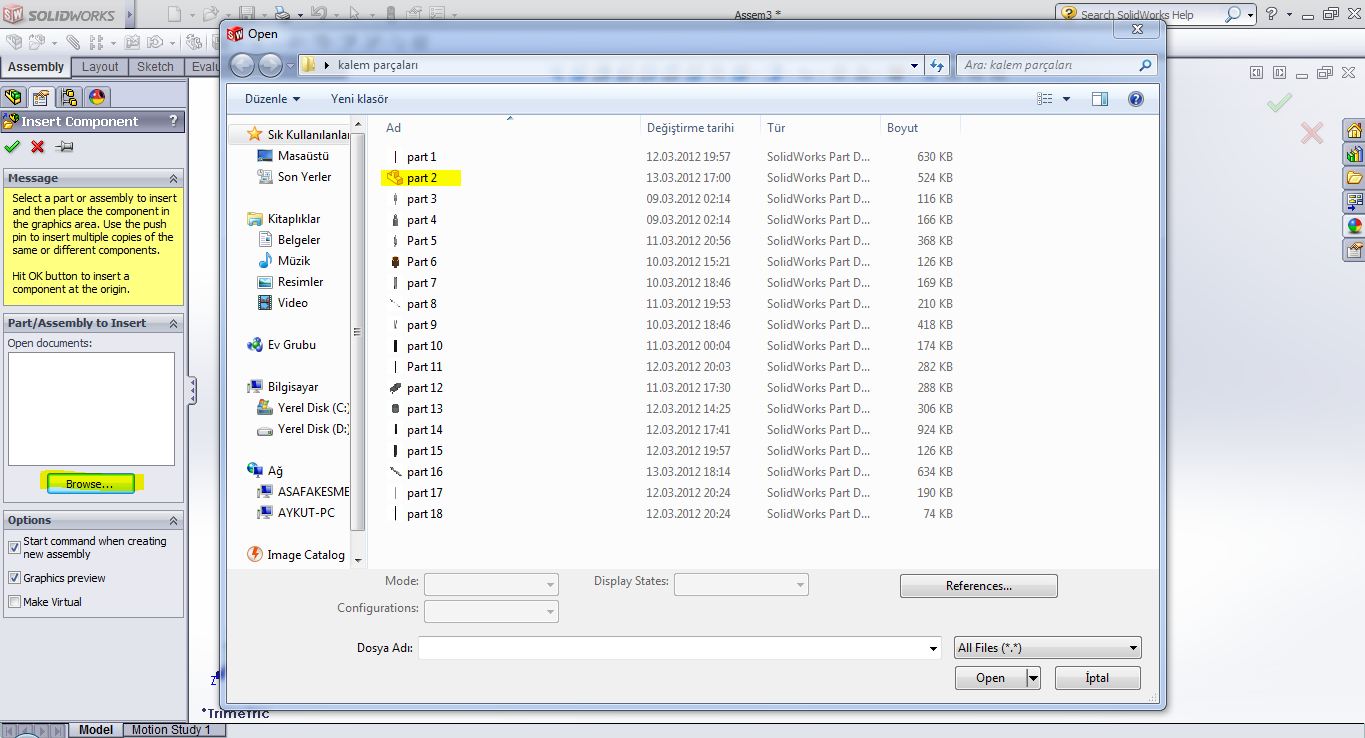The width and height of the screenshot is (1365, 738).
Task: Switch to the Sketch tab
Action: pyautogui.click(x=155, y=67)
